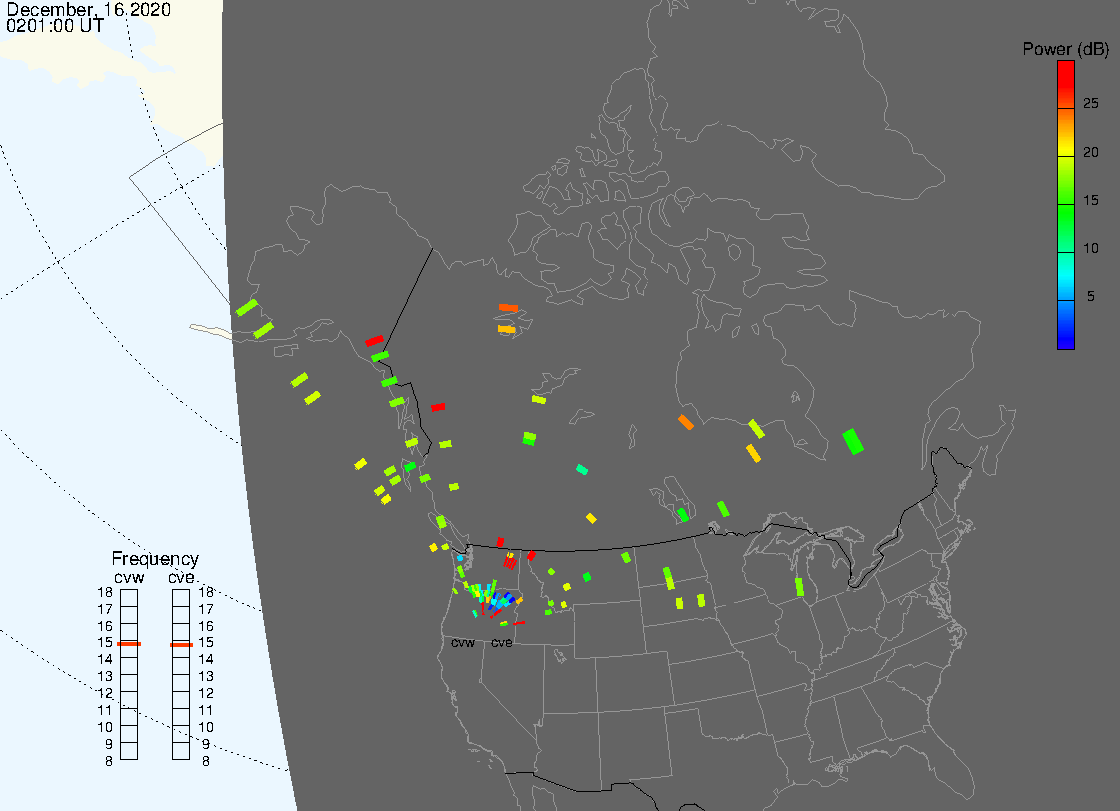Select the orange band of the power color bar

click(1065, 119)
